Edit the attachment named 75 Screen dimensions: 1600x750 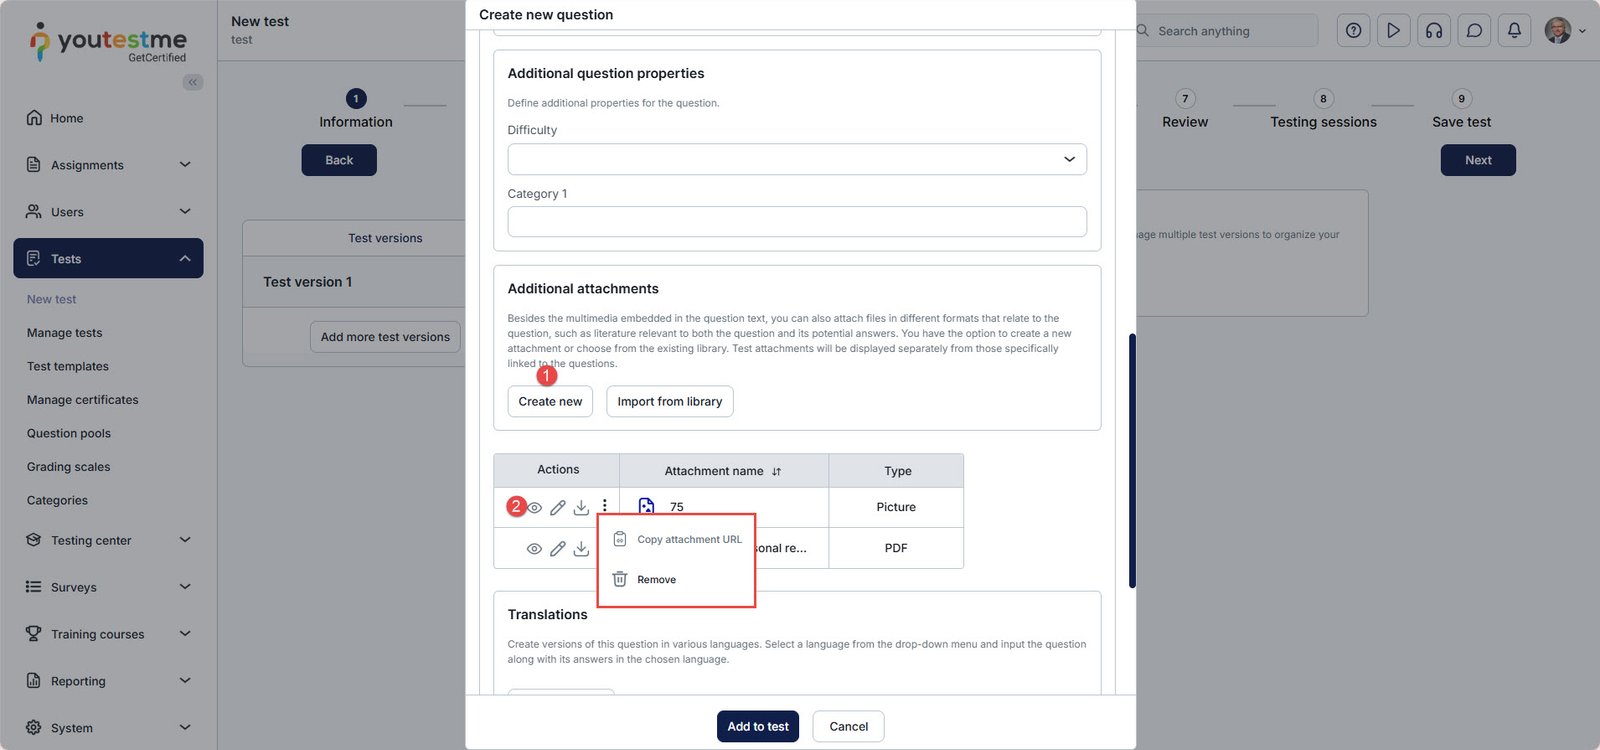click(558, 508)
